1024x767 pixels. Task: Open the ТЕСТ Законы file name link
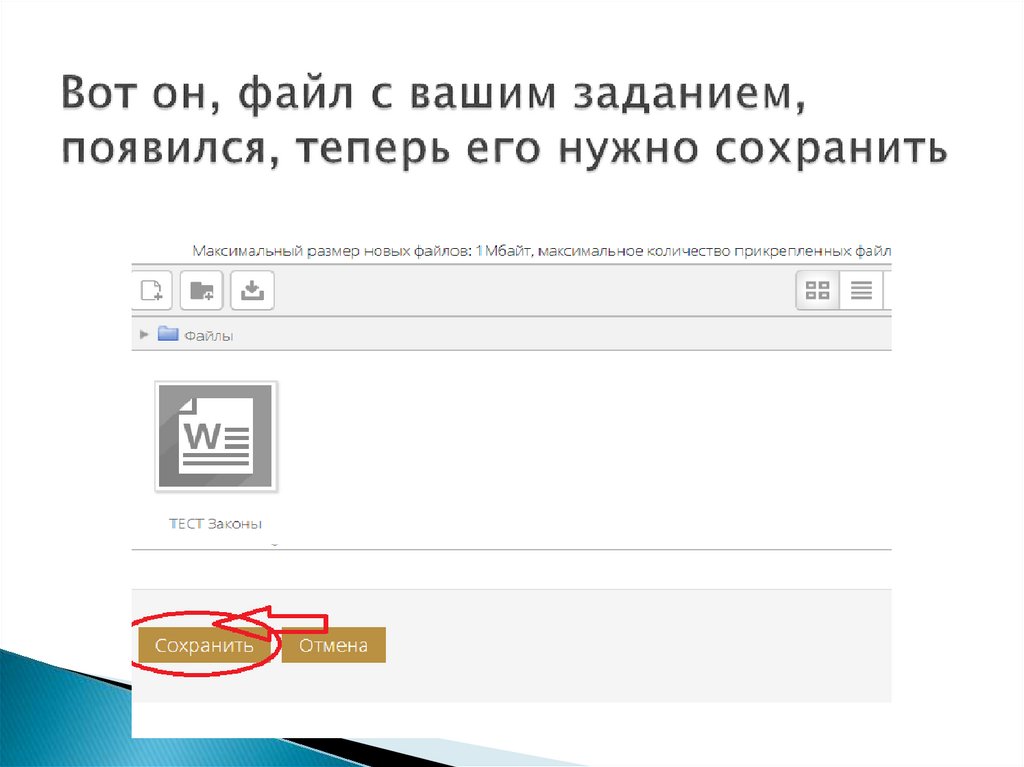click(216, 521)
